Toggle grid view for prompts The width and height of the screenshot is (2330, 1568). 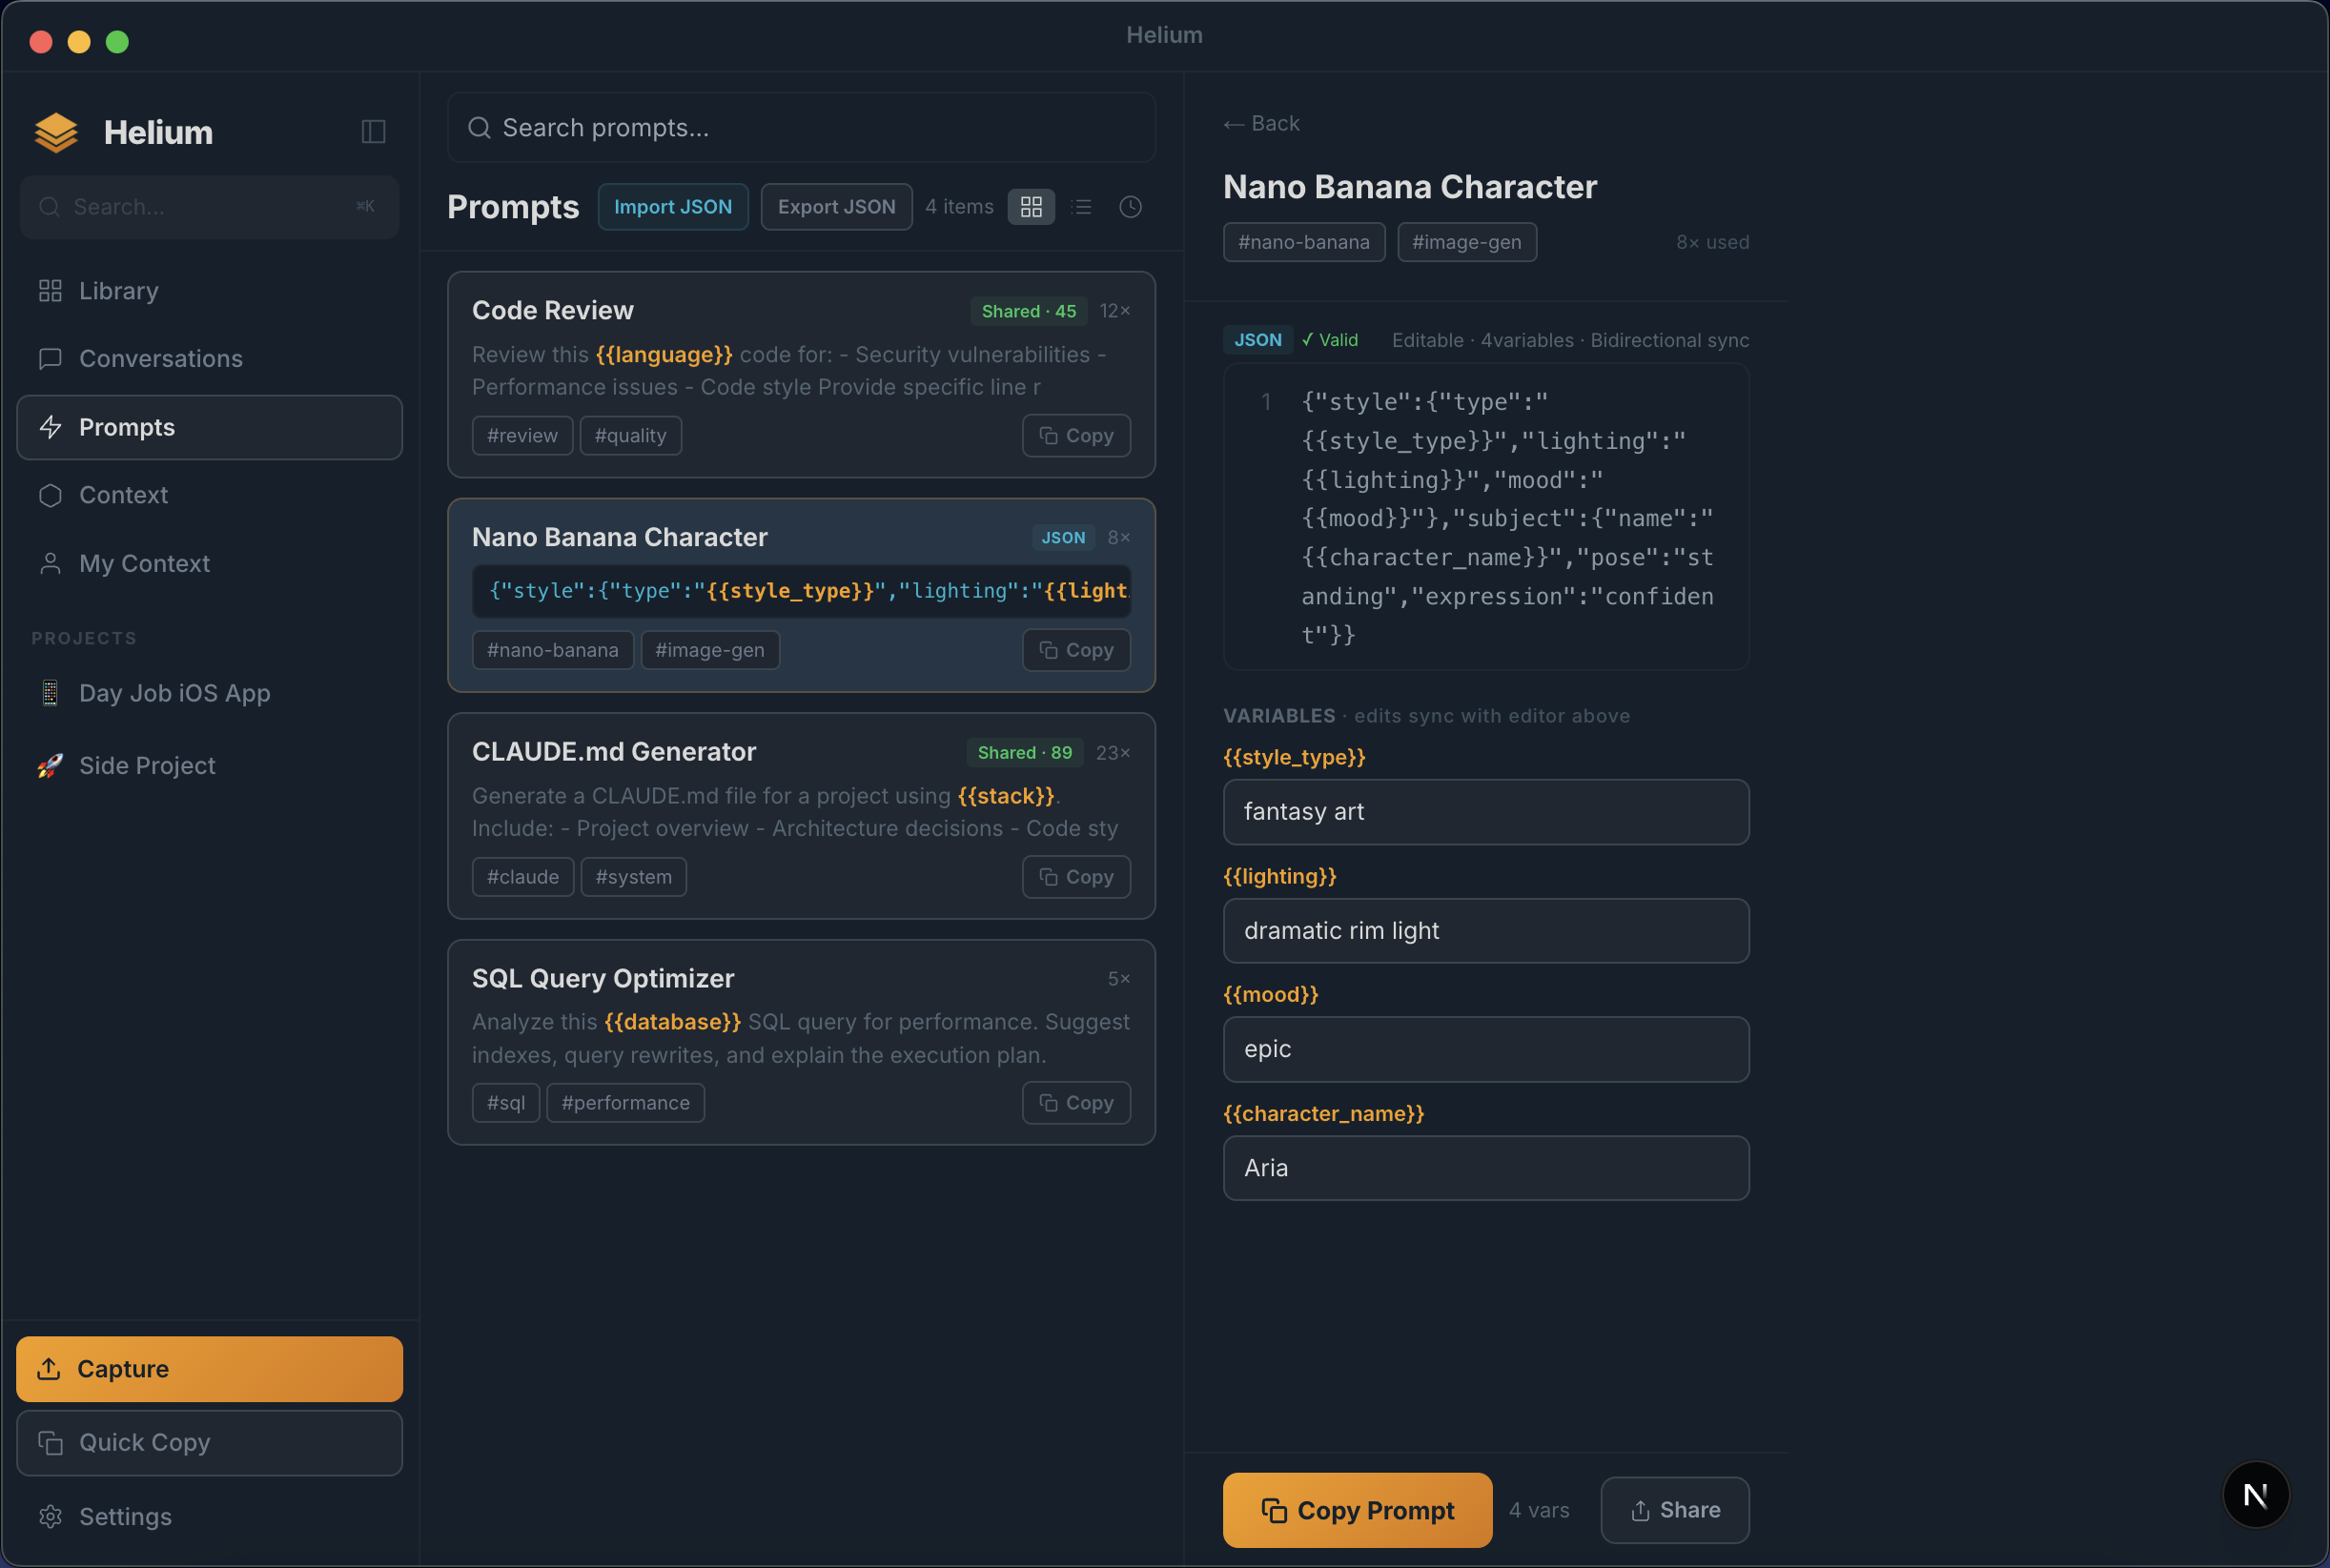(x=1031, y=207)
